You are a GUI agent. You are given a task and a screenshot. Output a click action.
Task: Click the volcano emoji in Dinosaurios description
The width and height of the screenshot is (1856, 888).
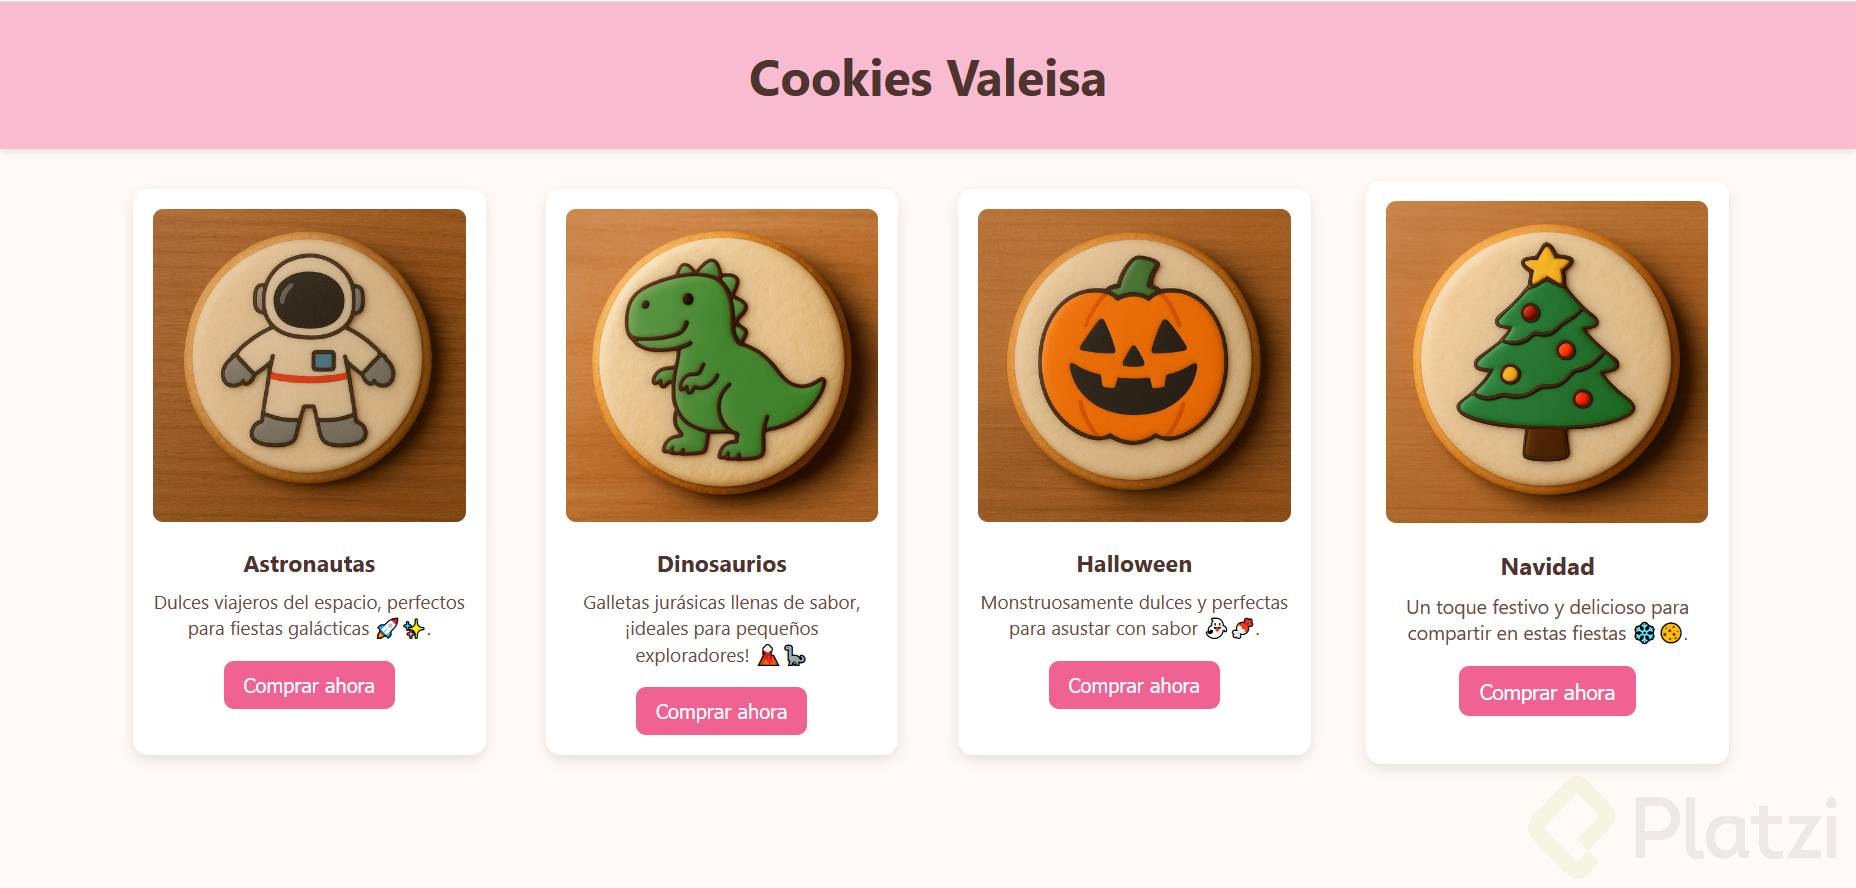tap(768, 655)
